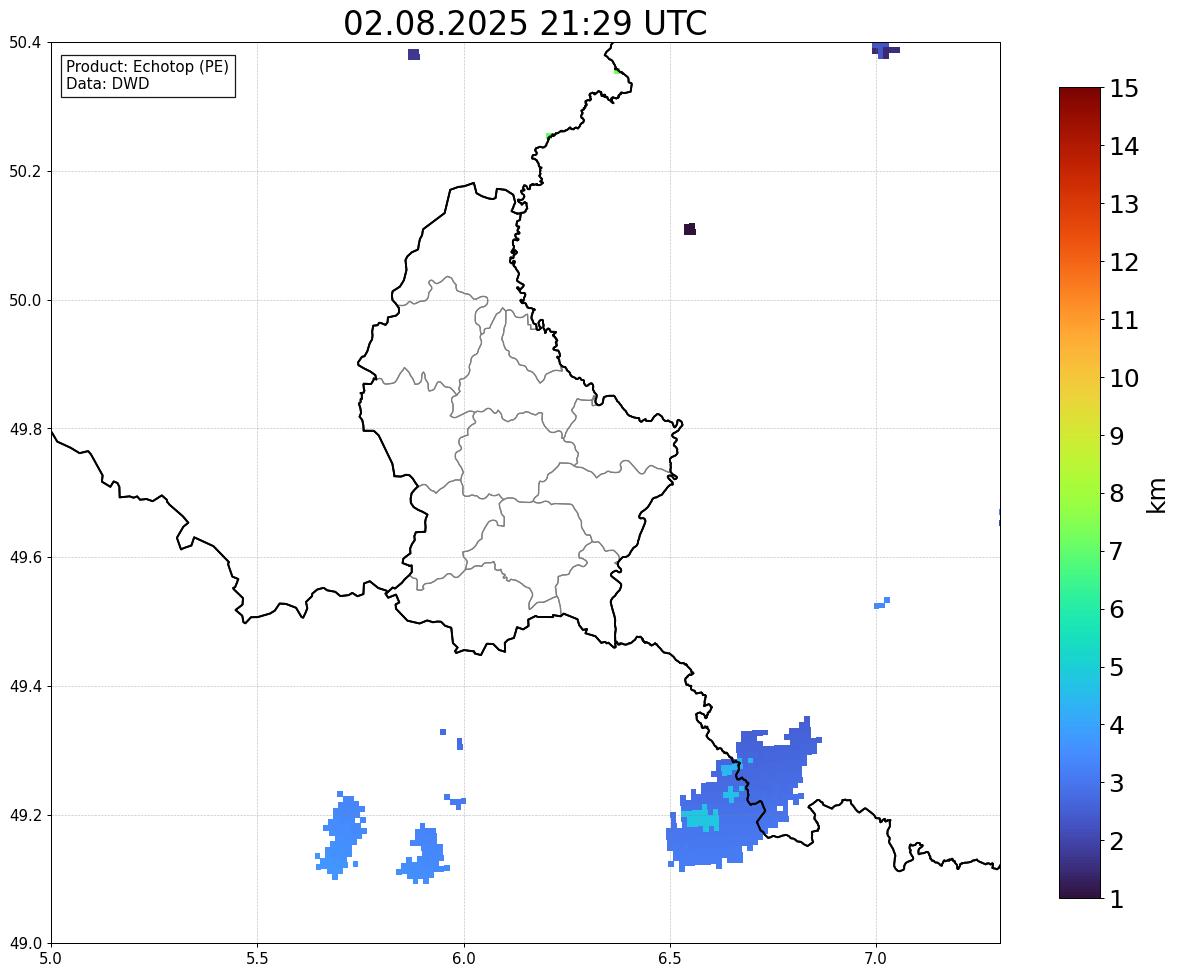Click the x-axis label 6.0
The image size is (1178, 976).
[464, 959]
